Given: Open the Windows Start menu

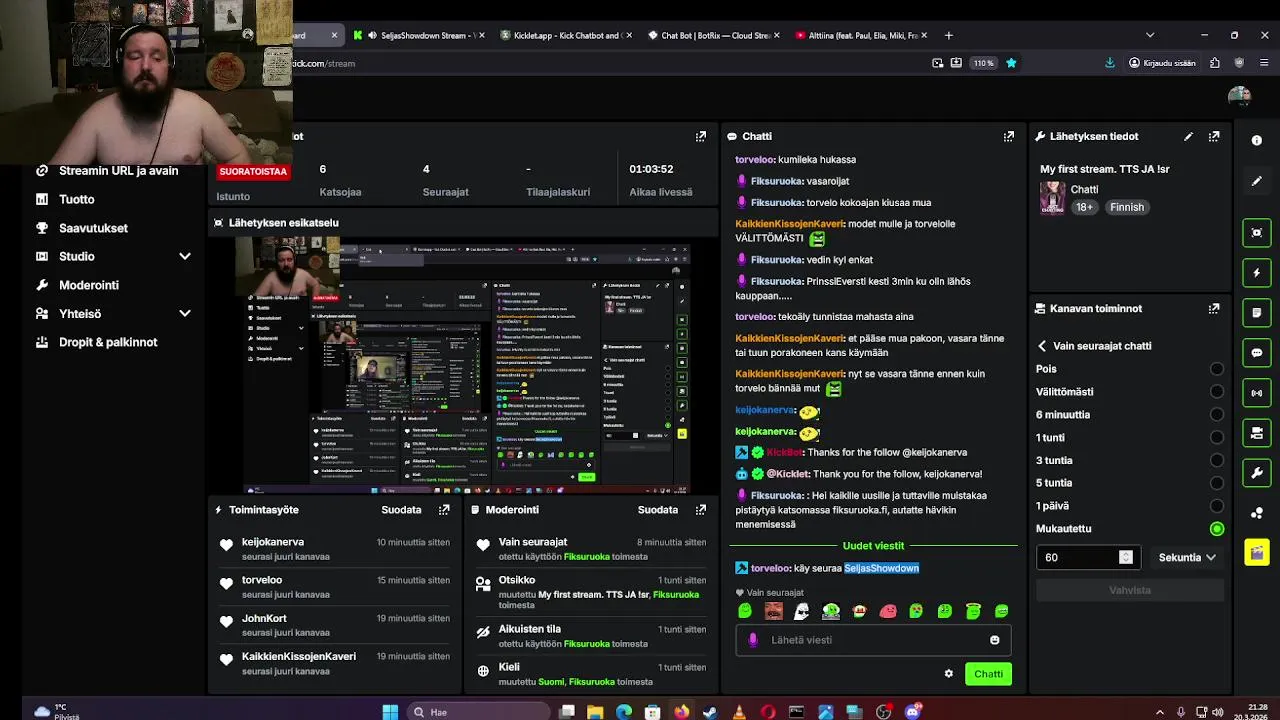Looking at the screenshot, I should [x=390, y=712].
